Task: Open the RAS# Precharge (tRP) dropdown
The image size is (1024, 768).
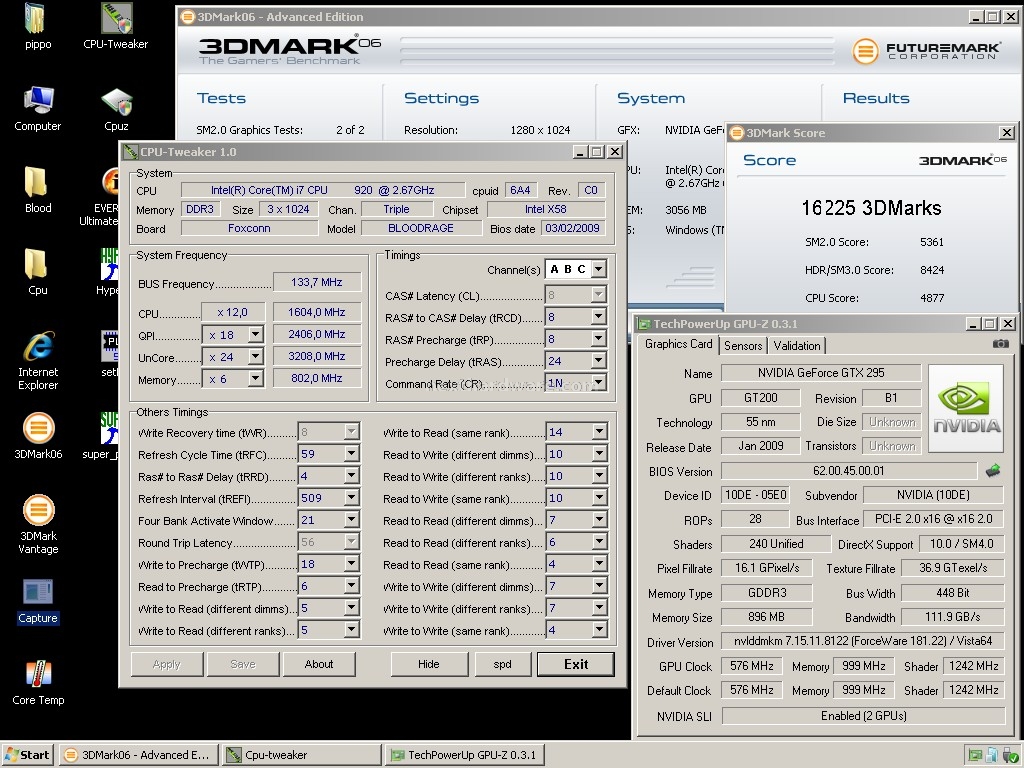Action: click(x=599, y=338)
